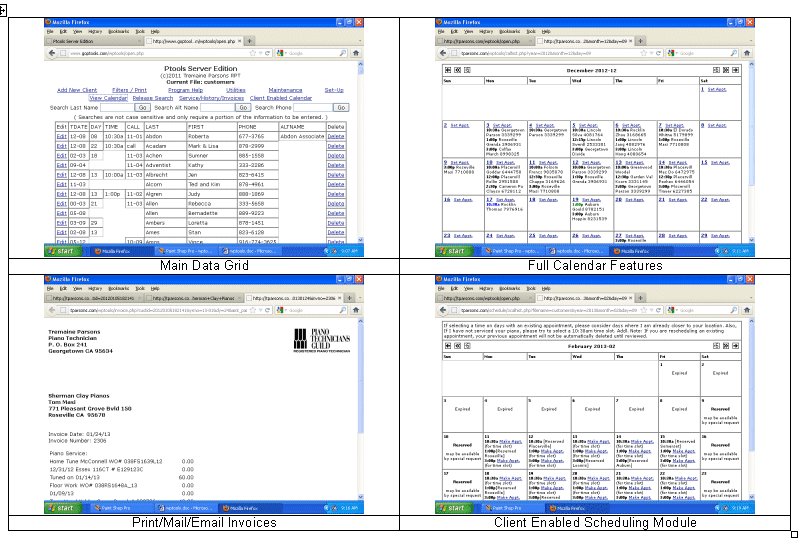
Task: Click Firefox back arrow in invoice browser window
Action: click(50, 309)
